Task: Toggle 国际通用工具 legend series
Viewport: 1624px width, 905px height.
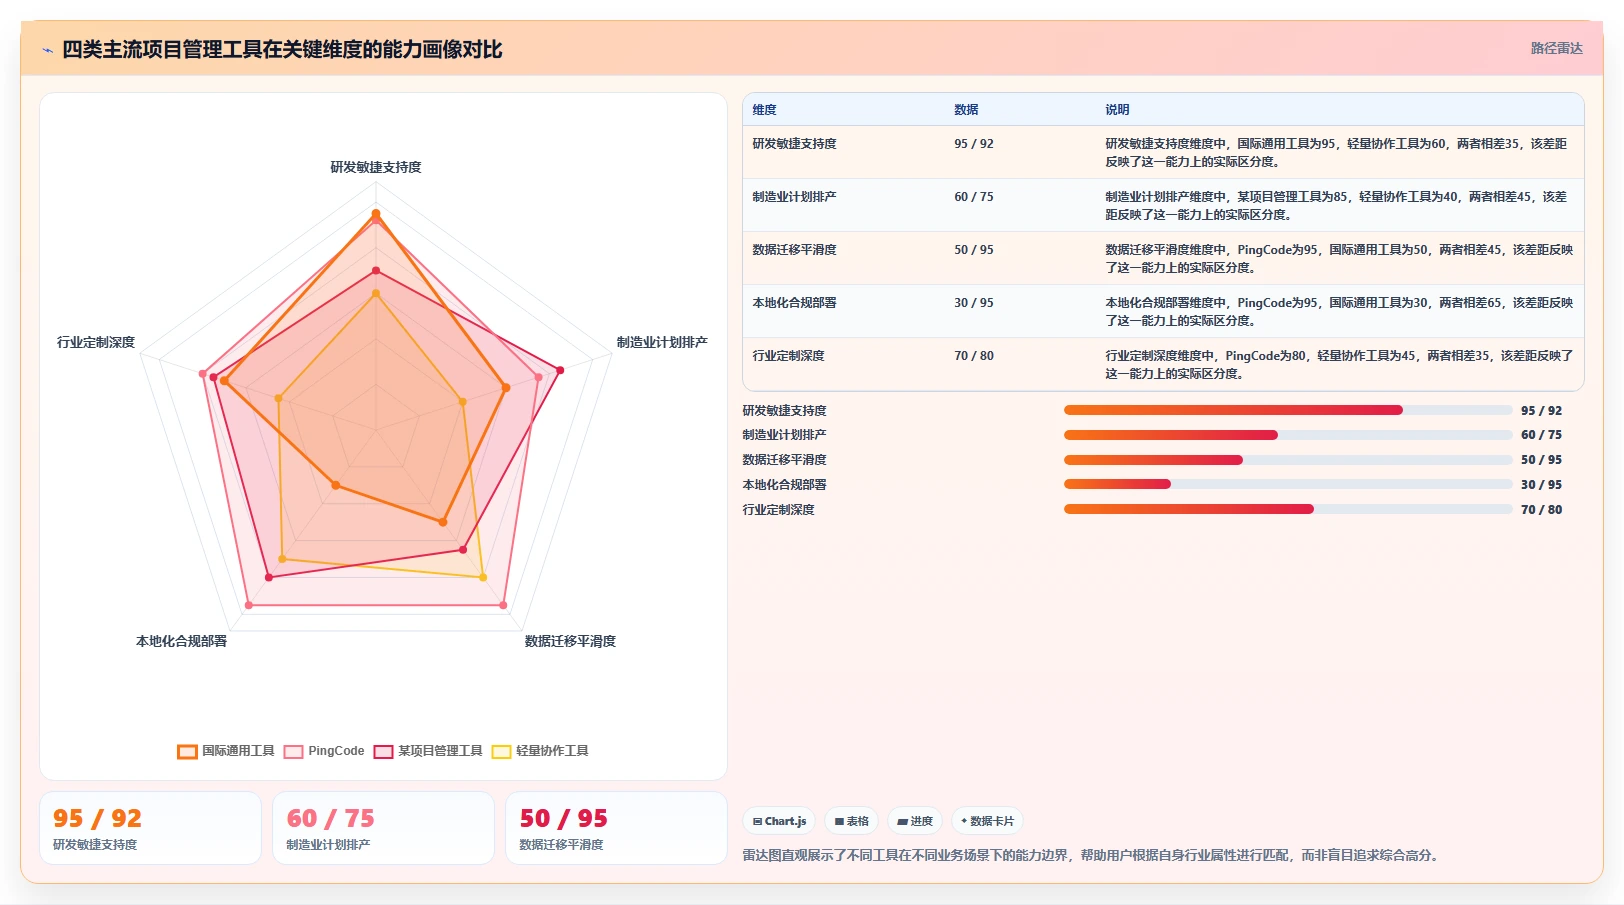Action: click(x=226, y=751)
